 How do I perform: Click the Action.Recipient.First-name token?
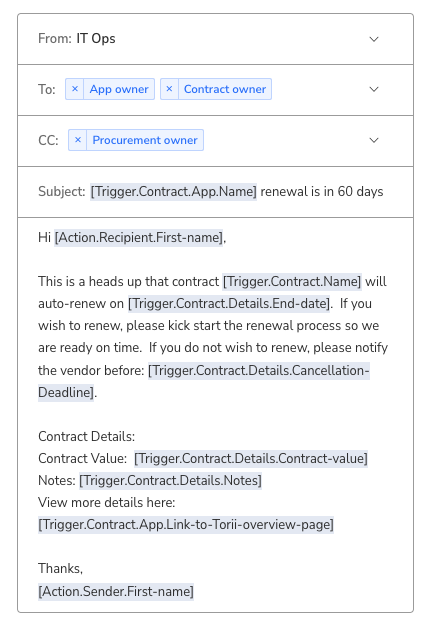[x=139, y=238]
